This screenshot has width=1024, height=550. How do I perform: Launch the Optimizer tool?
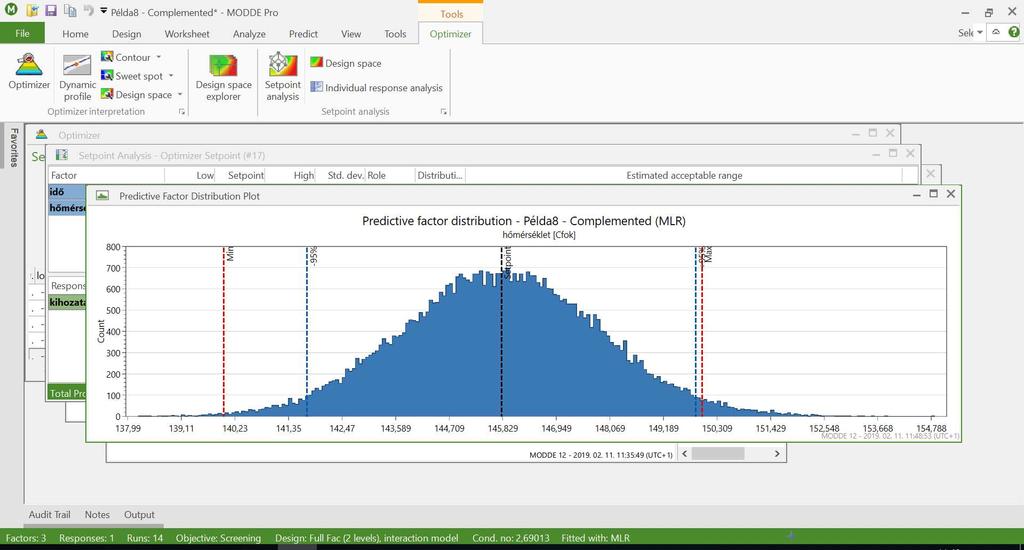click(29, 72)
